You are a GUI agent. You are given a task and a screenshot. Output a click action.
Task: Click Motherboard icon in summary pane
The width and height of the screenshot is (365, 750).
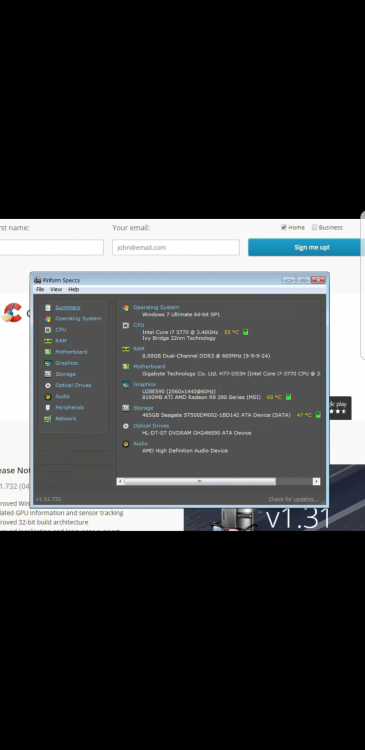[125, 366]
